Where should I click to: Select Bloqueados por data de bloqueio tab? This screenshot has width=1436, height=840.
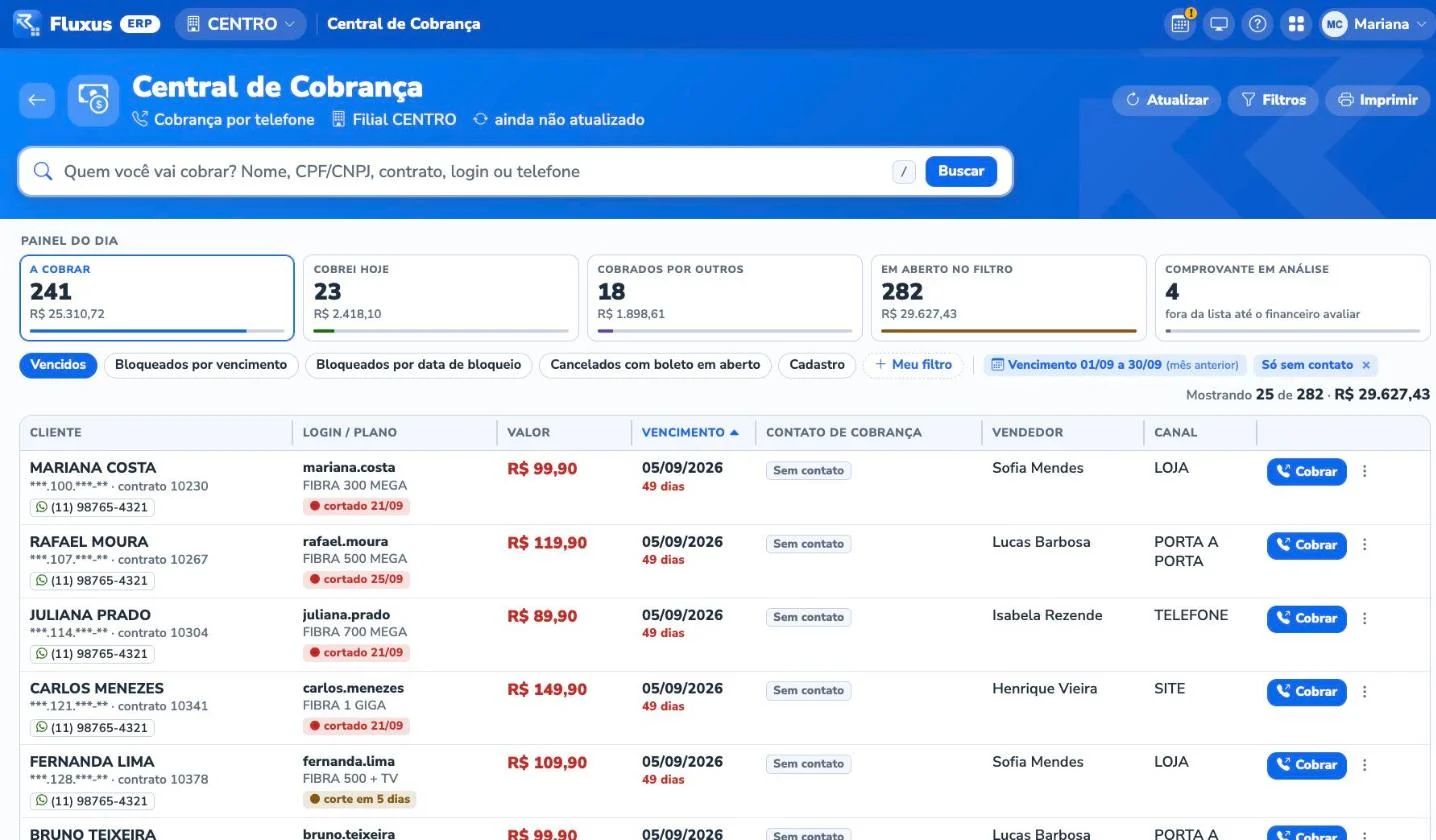[x=419, y=365]
